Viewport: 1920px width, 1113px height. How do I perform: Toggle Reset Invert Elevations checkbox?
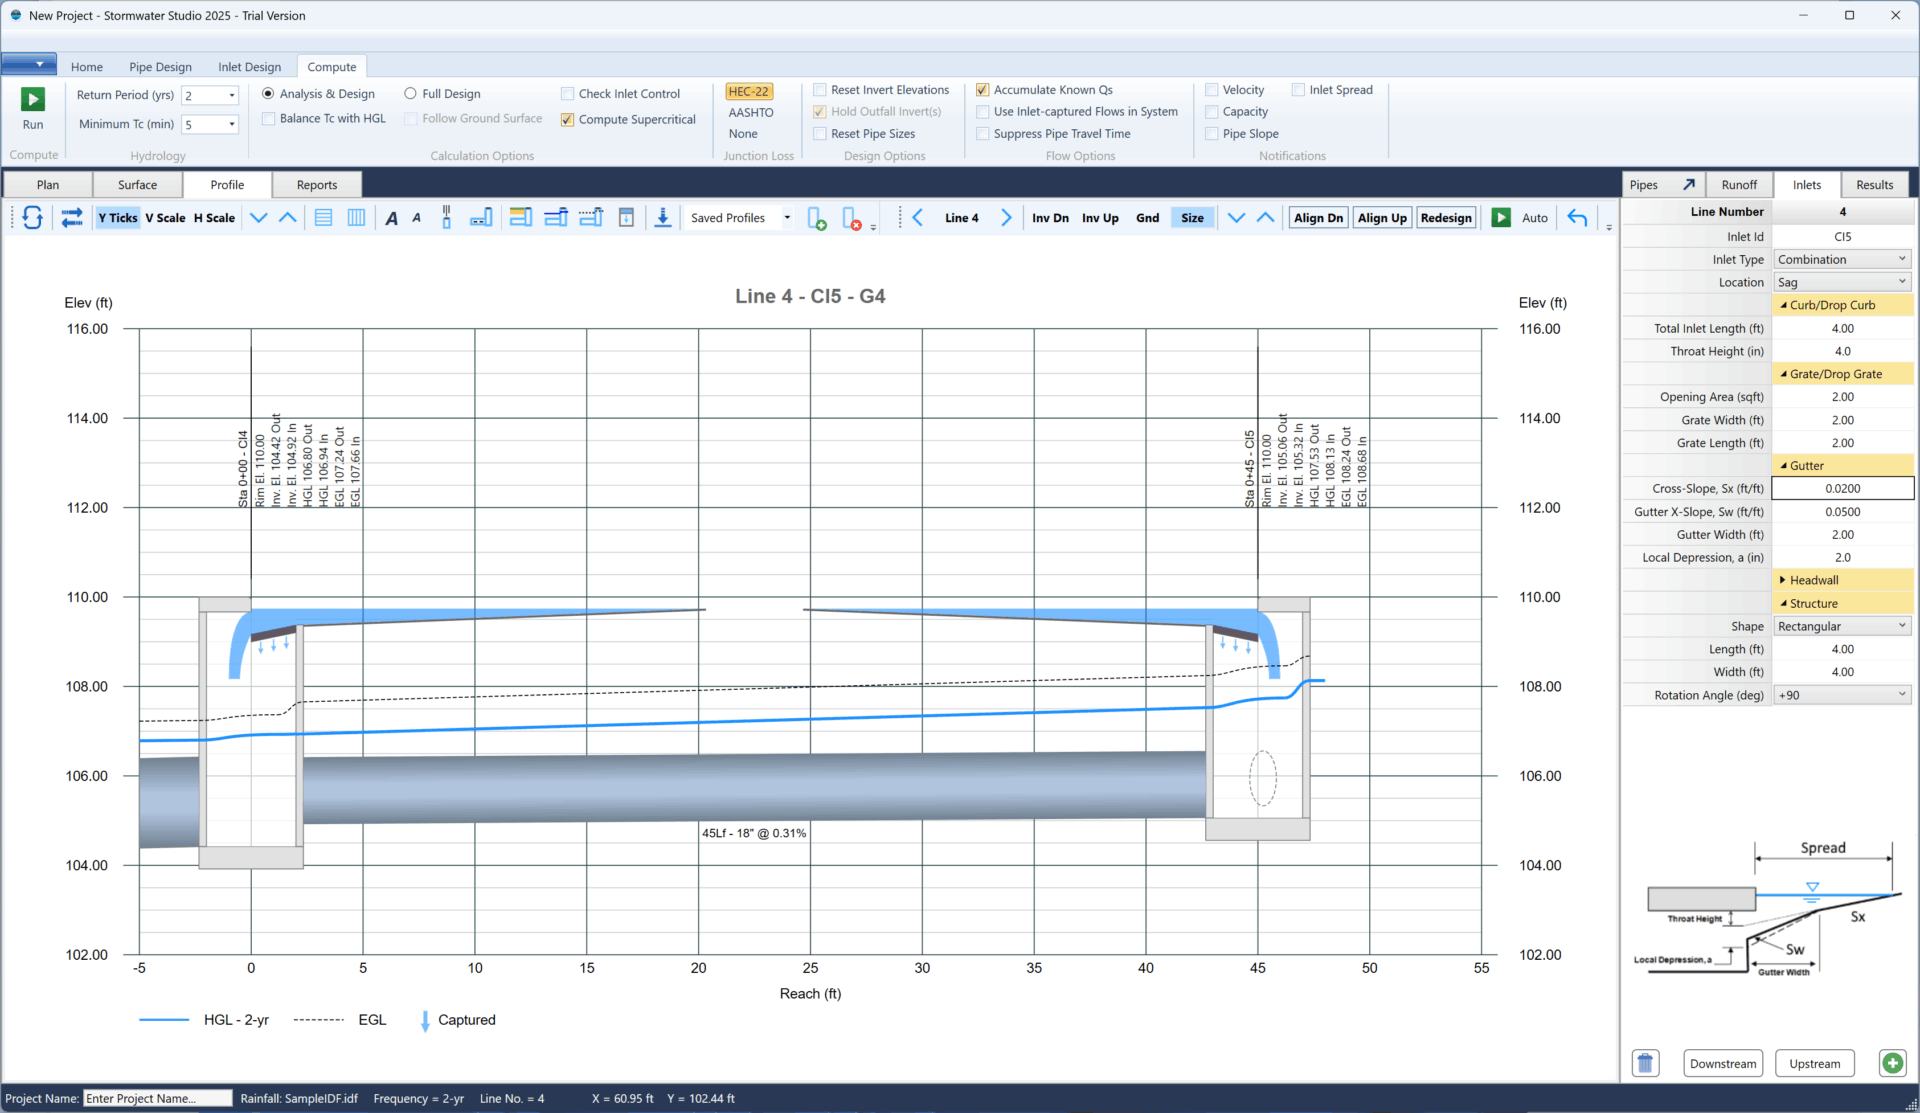820,90
